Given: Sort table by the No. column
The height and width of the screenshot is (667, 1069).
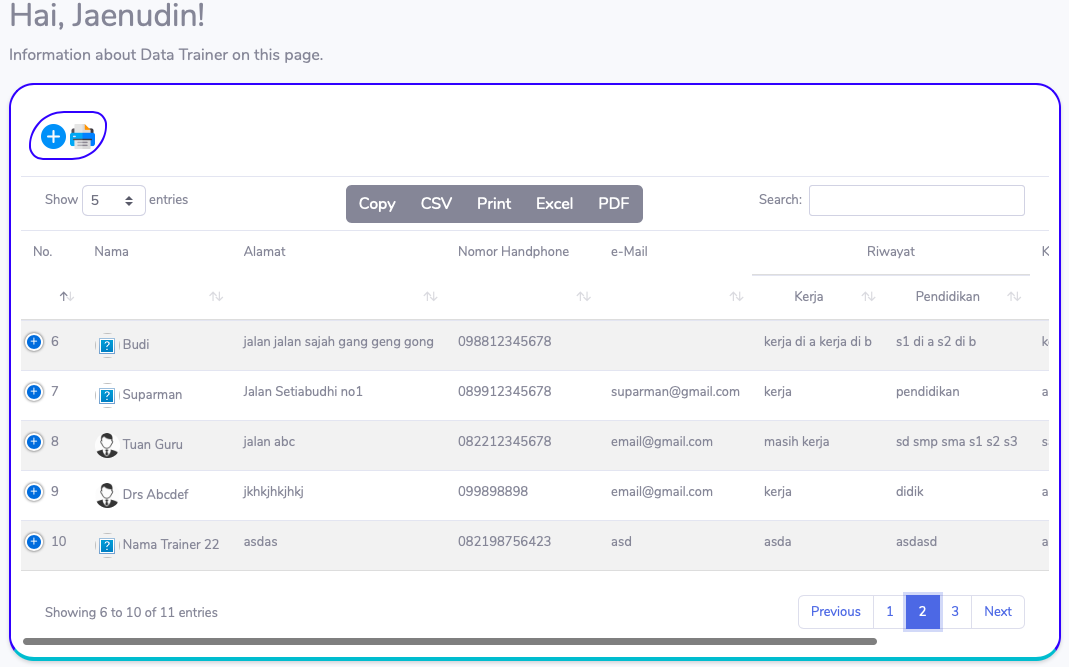Looking at the screenshot, I should [66, 296].
